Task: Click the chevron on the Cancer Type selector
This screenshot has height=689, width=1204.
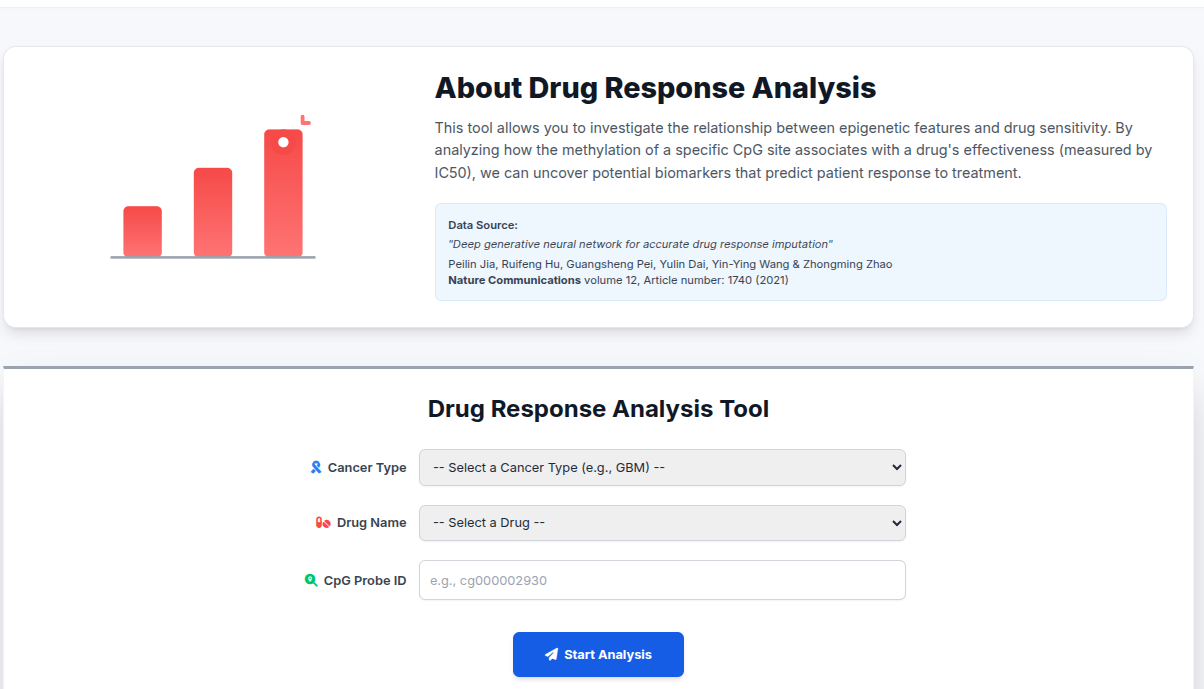Action: pyautogui.click(x=894, y=467)
